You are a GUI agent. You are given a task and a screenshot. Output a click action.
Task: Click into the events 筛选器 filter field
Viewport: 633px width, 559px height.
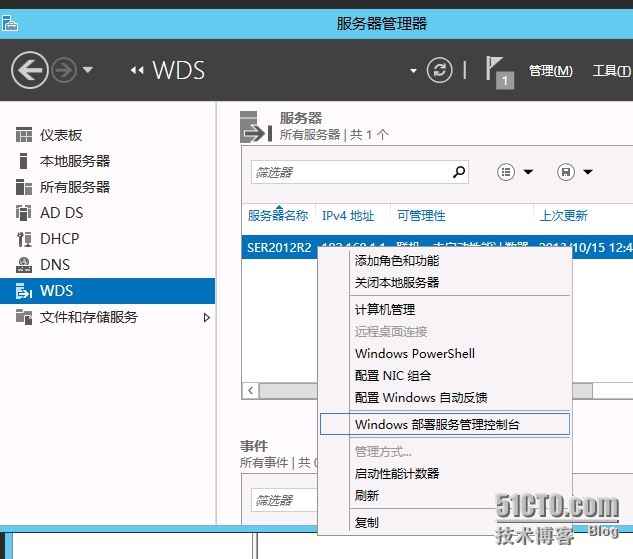pyautogui.click(x=284, y=500)
